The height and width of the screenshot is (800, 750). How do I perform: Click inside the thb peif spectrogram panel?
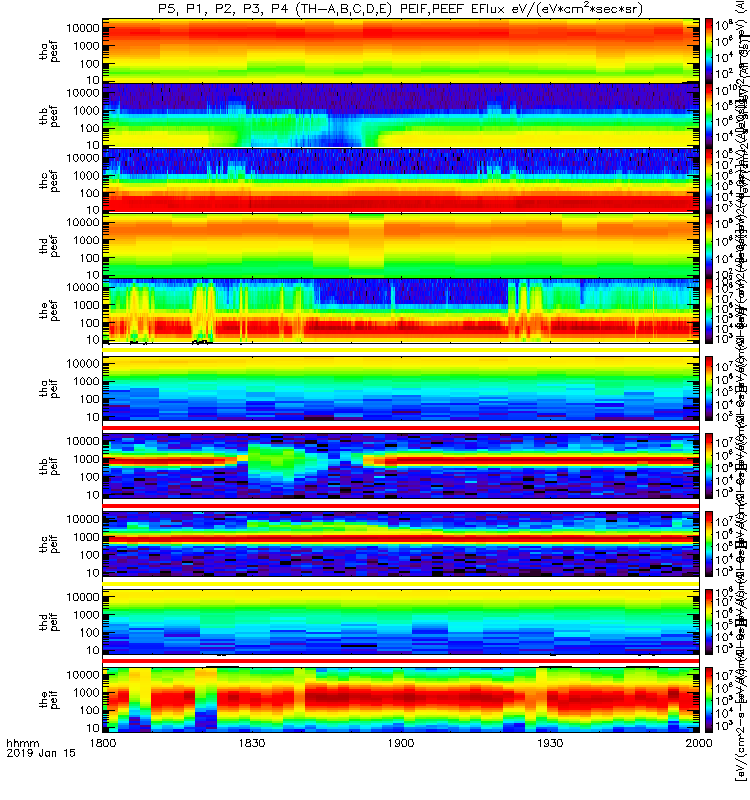click(x=401, y=466)
